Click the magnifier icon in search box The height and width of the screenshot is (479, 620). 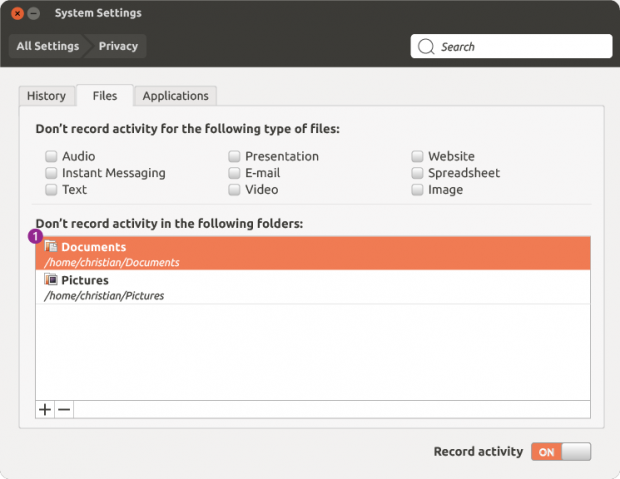426,46
